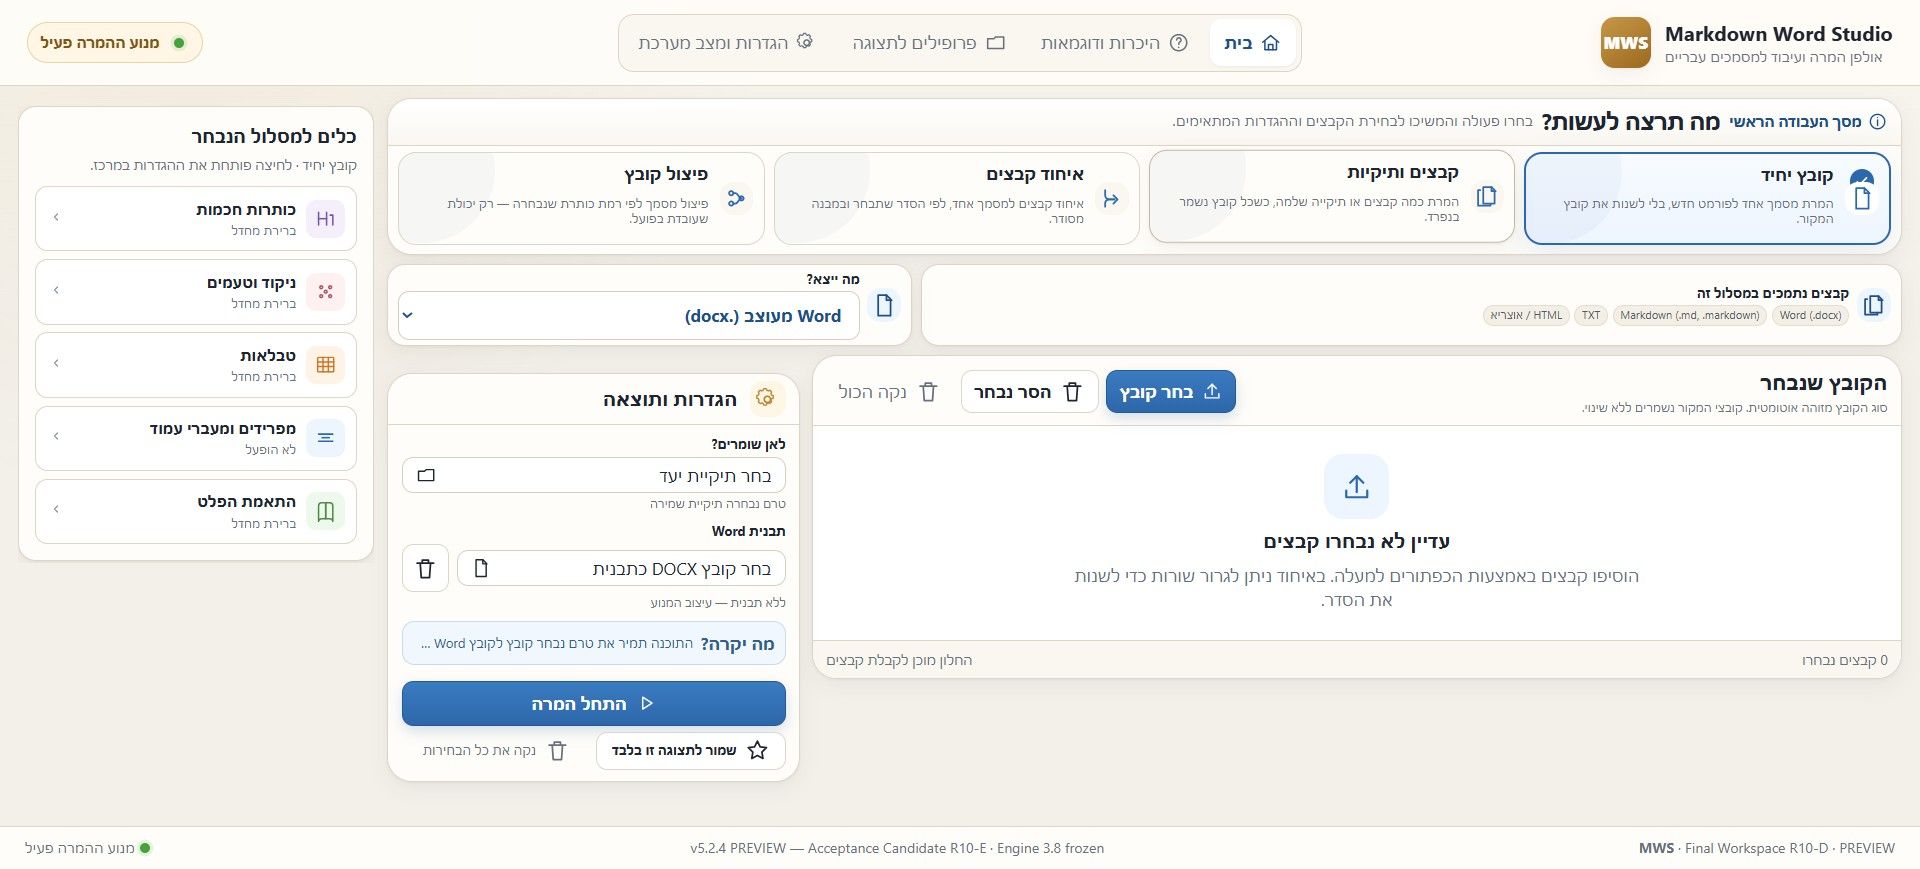Click the טרם נבחרה תיקיית שמירה hint text
This screenshot has width=1920, height=869.
[718, 504]
